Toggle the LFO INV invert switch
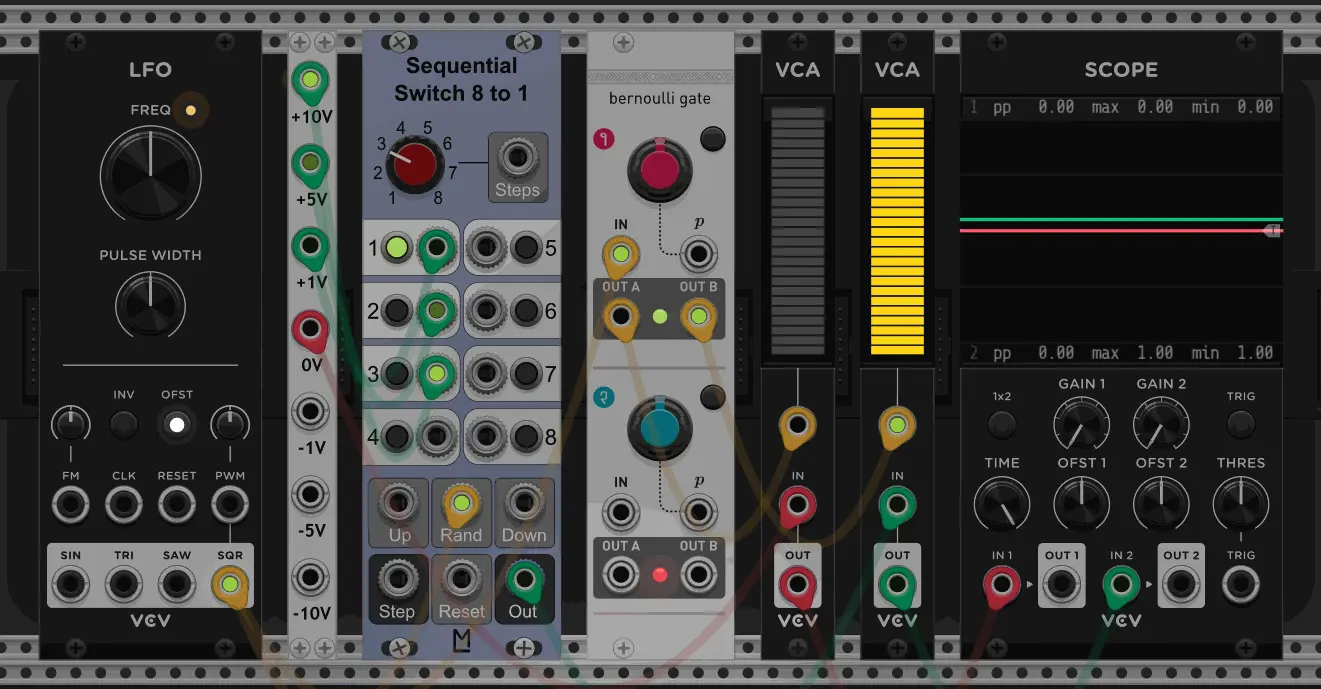This screenshot has height=689, width=1321. point(123,425)
